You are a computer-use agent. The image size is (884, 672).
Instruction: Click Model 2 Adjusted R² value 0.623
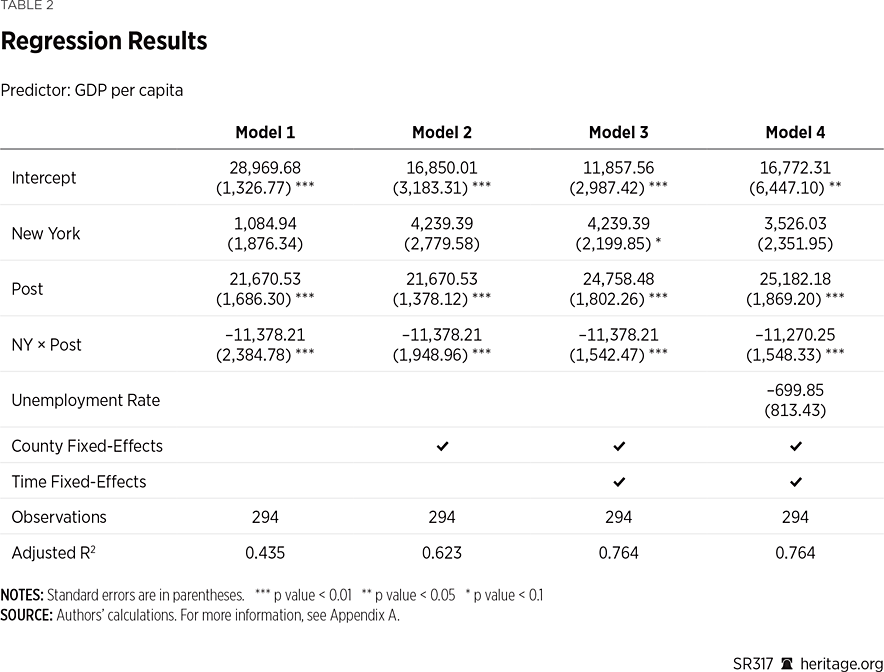[x=442, y=553]
